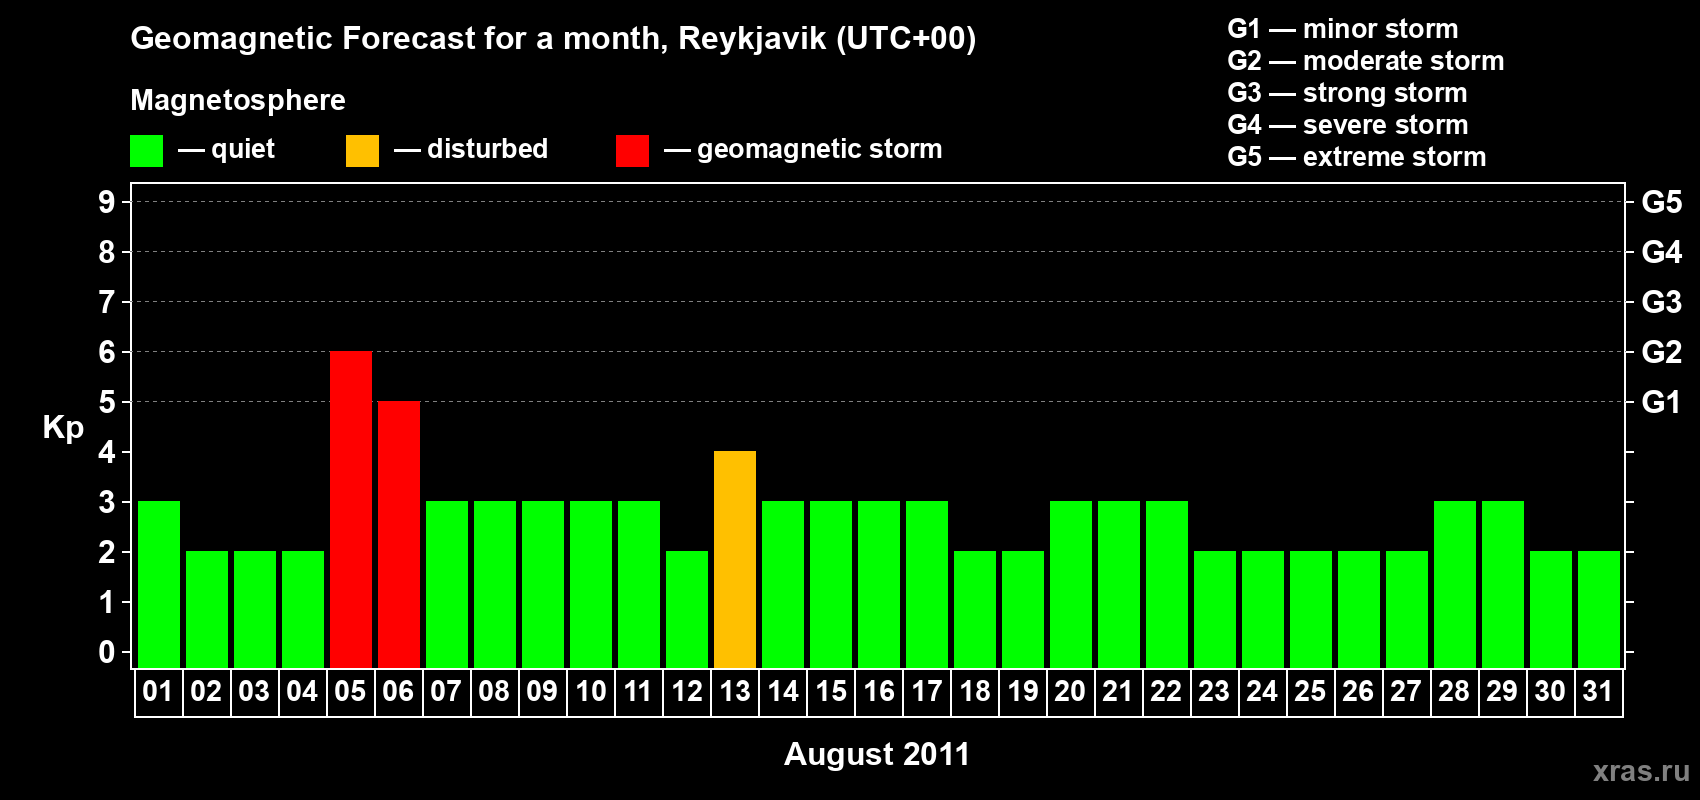This screenshot has width=1700, height=800.
Task: Click the 'Magnetosphere' heading
Action: (x=238, y=101)
